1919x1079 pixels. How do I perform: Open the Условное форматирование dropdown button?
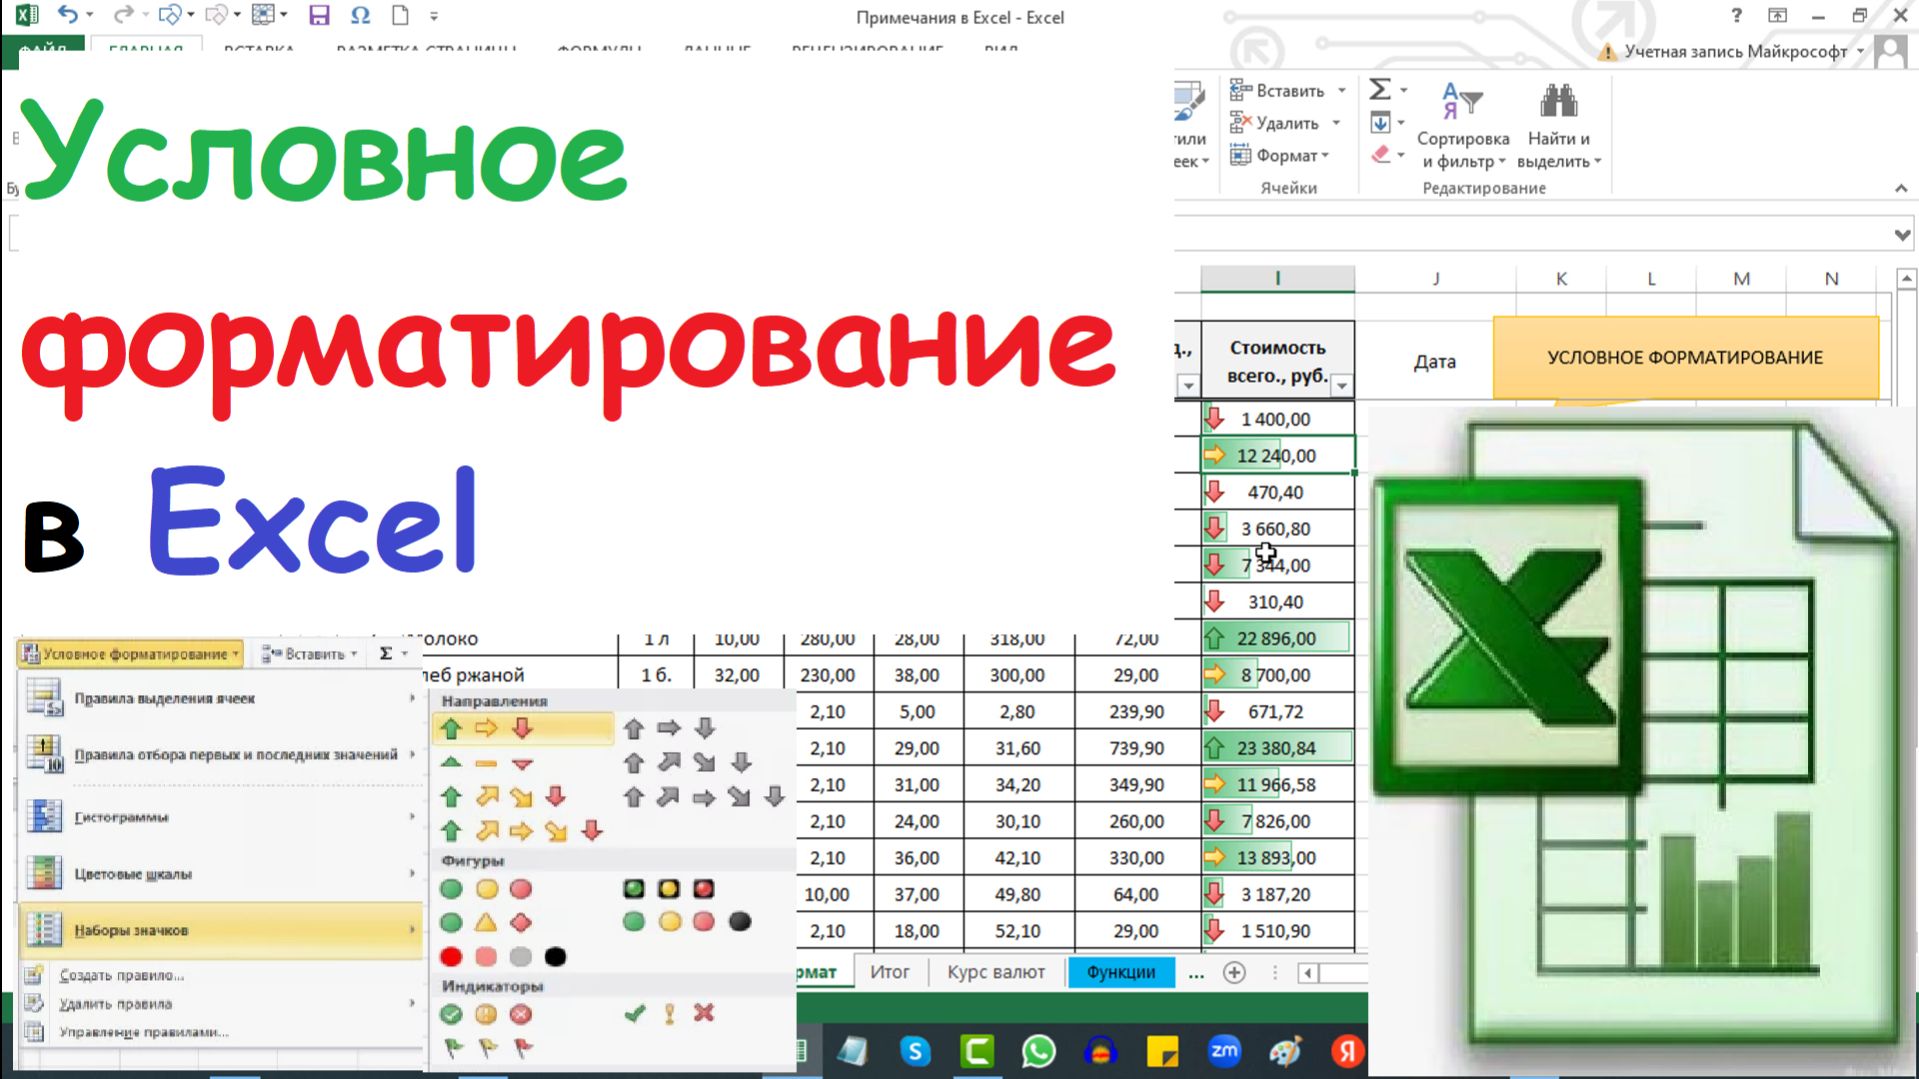pos(132,654)
